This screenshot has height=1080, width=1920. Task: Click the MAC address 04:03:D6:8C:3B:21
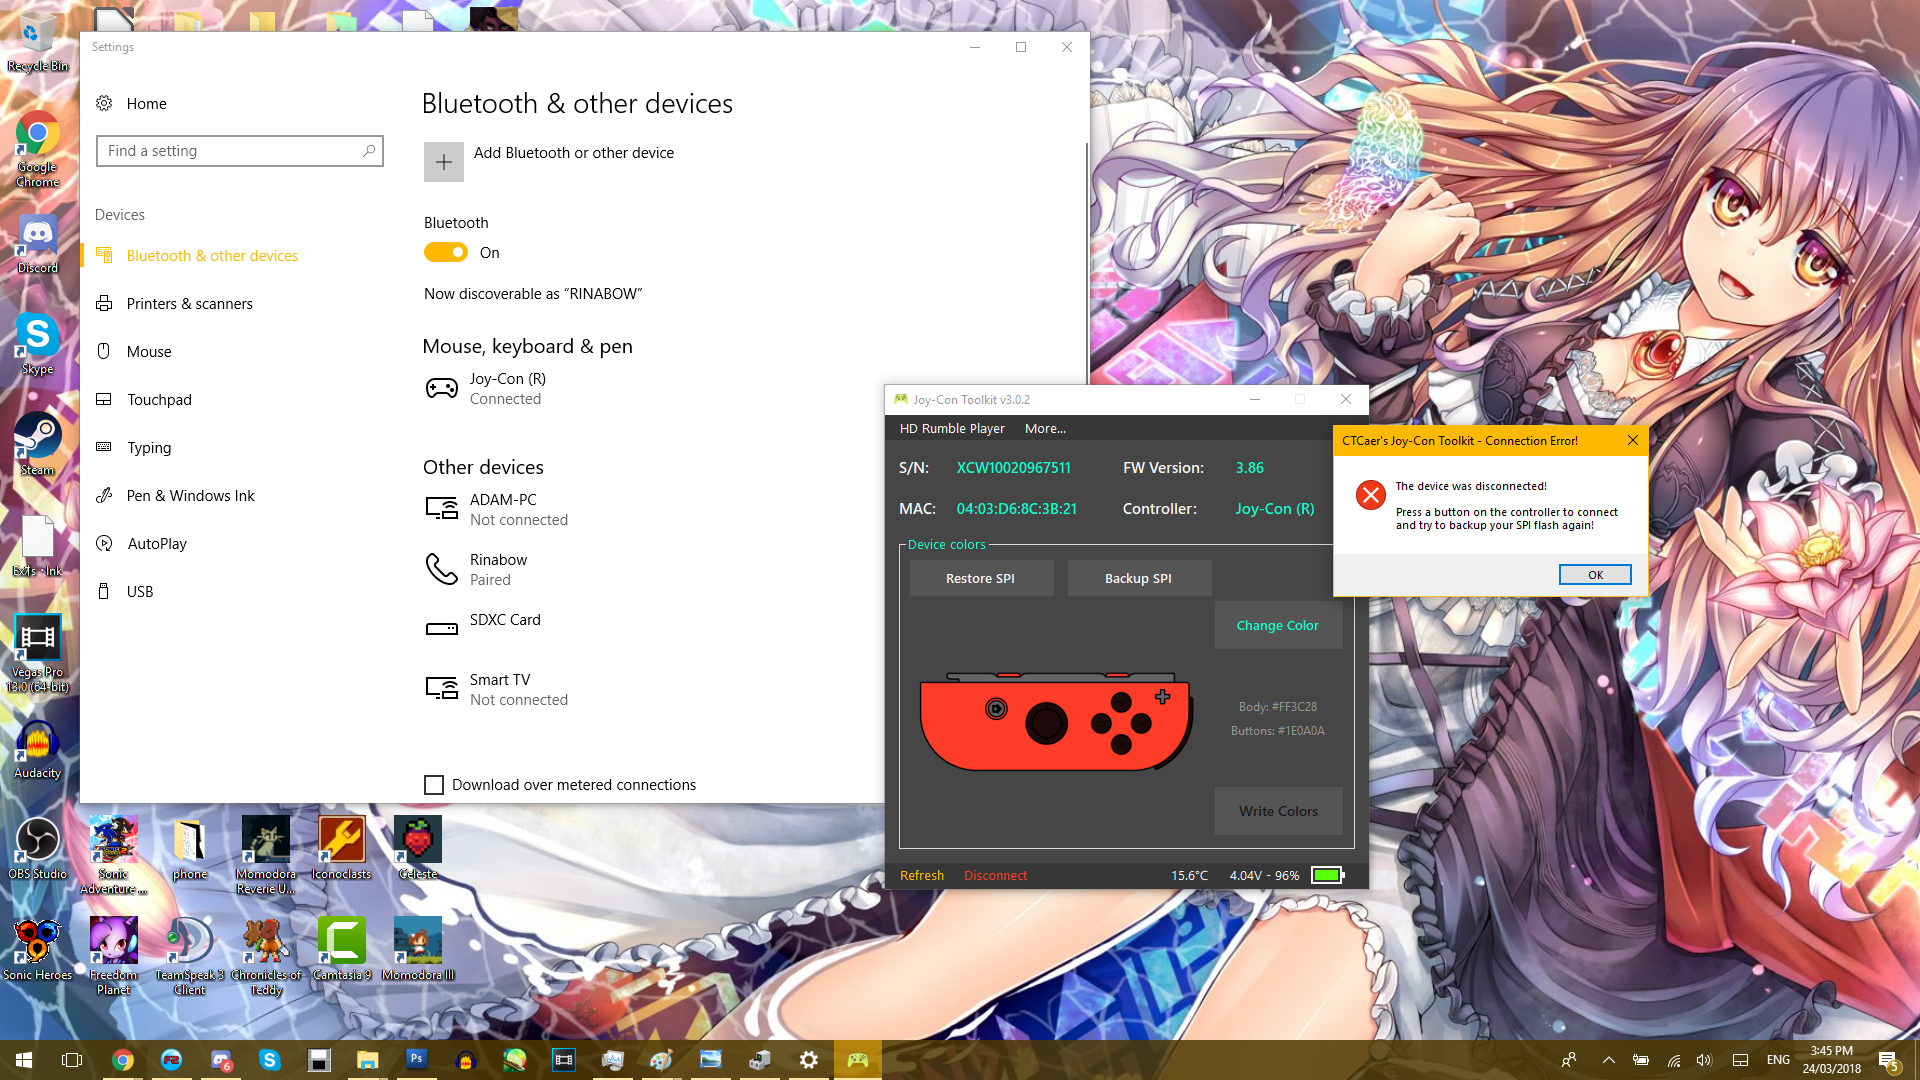click(x=1016, y=509)
